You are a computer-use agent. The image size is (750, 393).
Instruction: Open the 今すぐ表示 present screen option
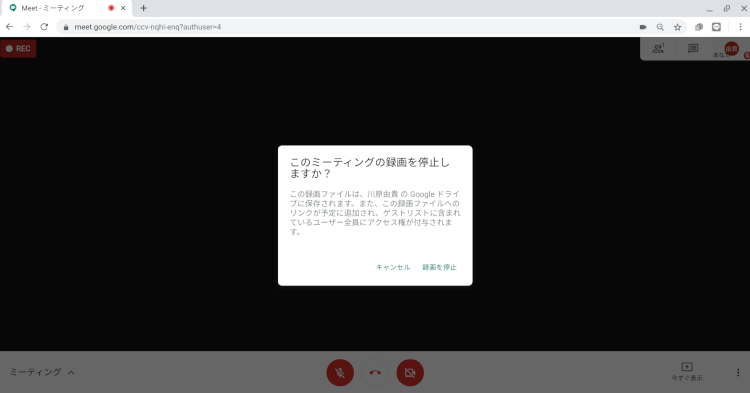point(687,371)
